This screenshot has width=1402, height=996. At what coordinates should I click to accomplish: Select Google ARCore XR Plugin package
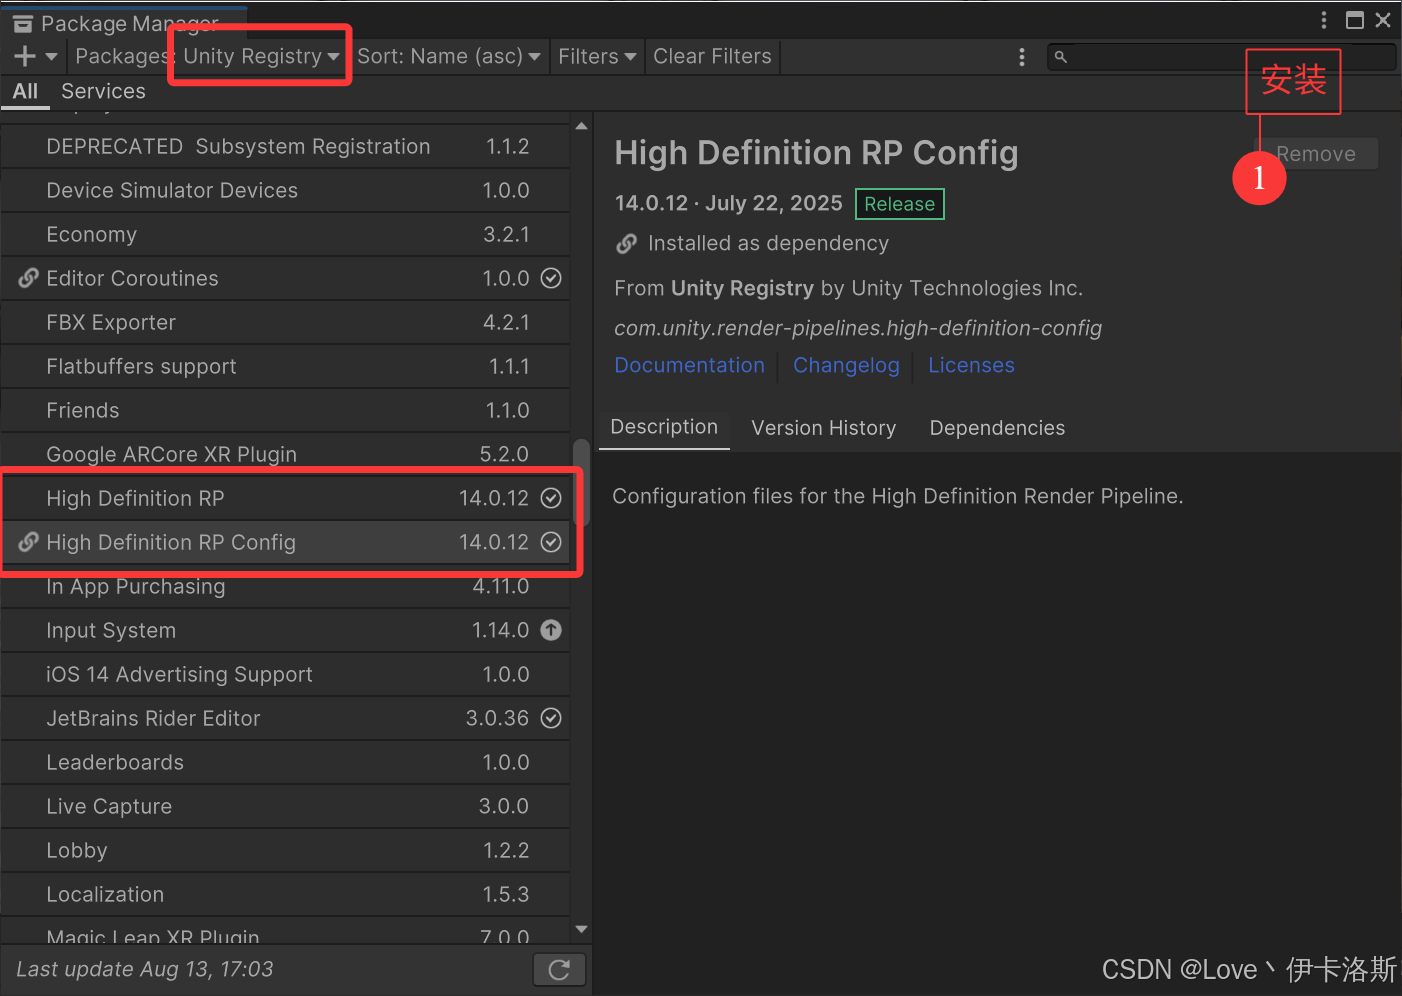pyautogui.click(x=285, y=454)
